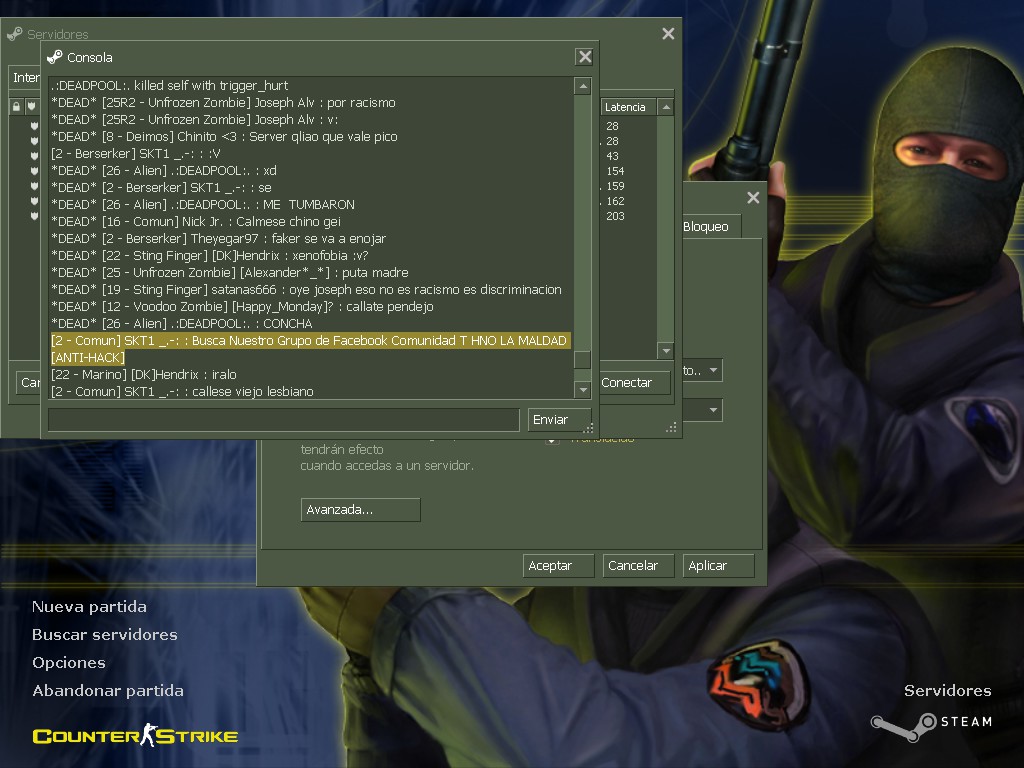This screenshot has width=1024, height=768.
Task: Click the 'faker se va a enojar' line
Action: point(218,238)
